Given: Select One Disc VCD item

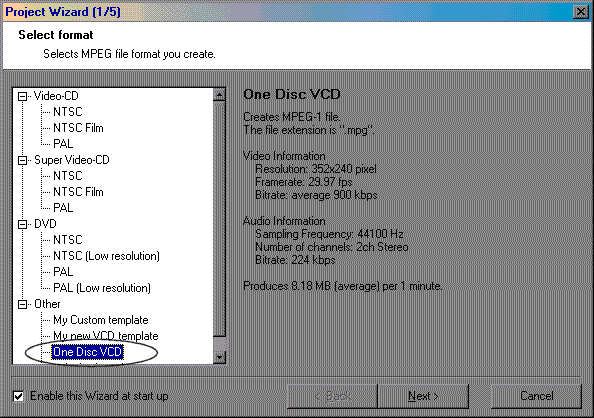Looking at the screenshot, I should pos(88,352).
